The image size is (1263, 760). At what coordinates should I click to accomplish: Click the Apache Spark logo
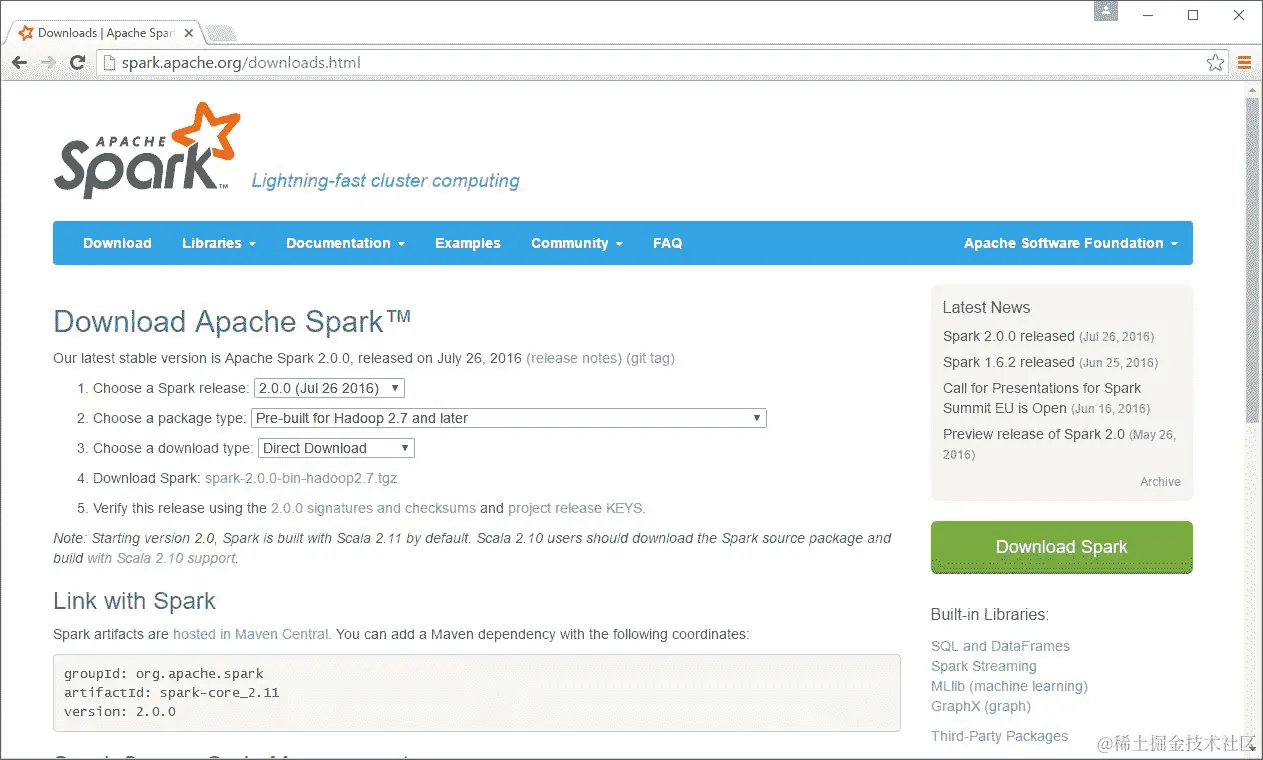[147, 150]
